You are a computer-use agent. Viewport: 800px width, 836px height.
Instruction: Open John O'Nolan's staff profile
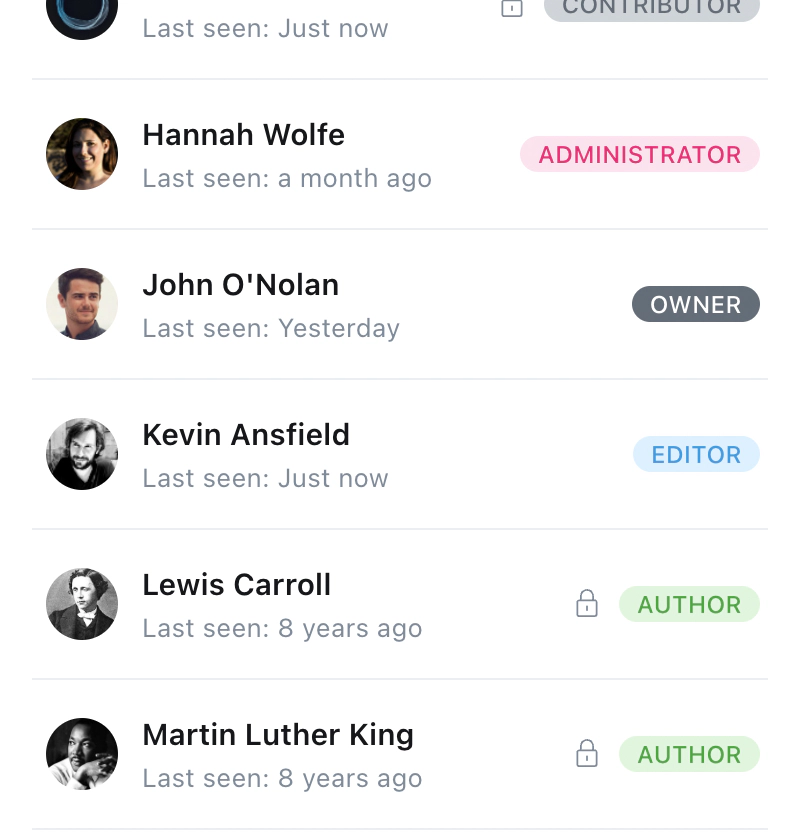[x=240, y=284]
